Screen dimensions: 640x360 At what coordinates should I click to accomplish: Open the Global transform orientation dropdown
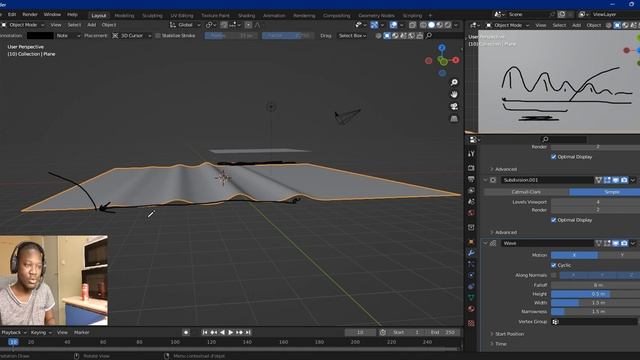coord(185,25)
